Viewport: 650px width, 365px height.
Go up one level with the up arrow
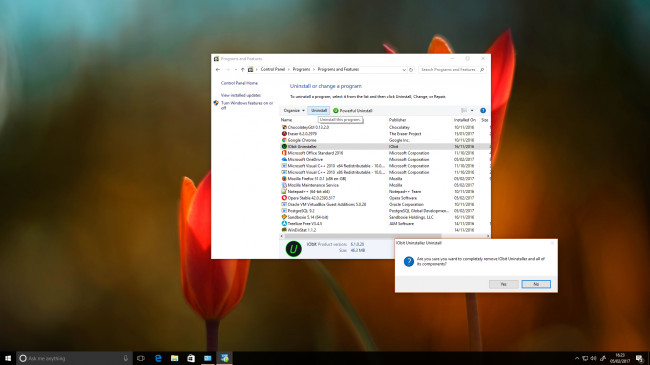[243, 70]
